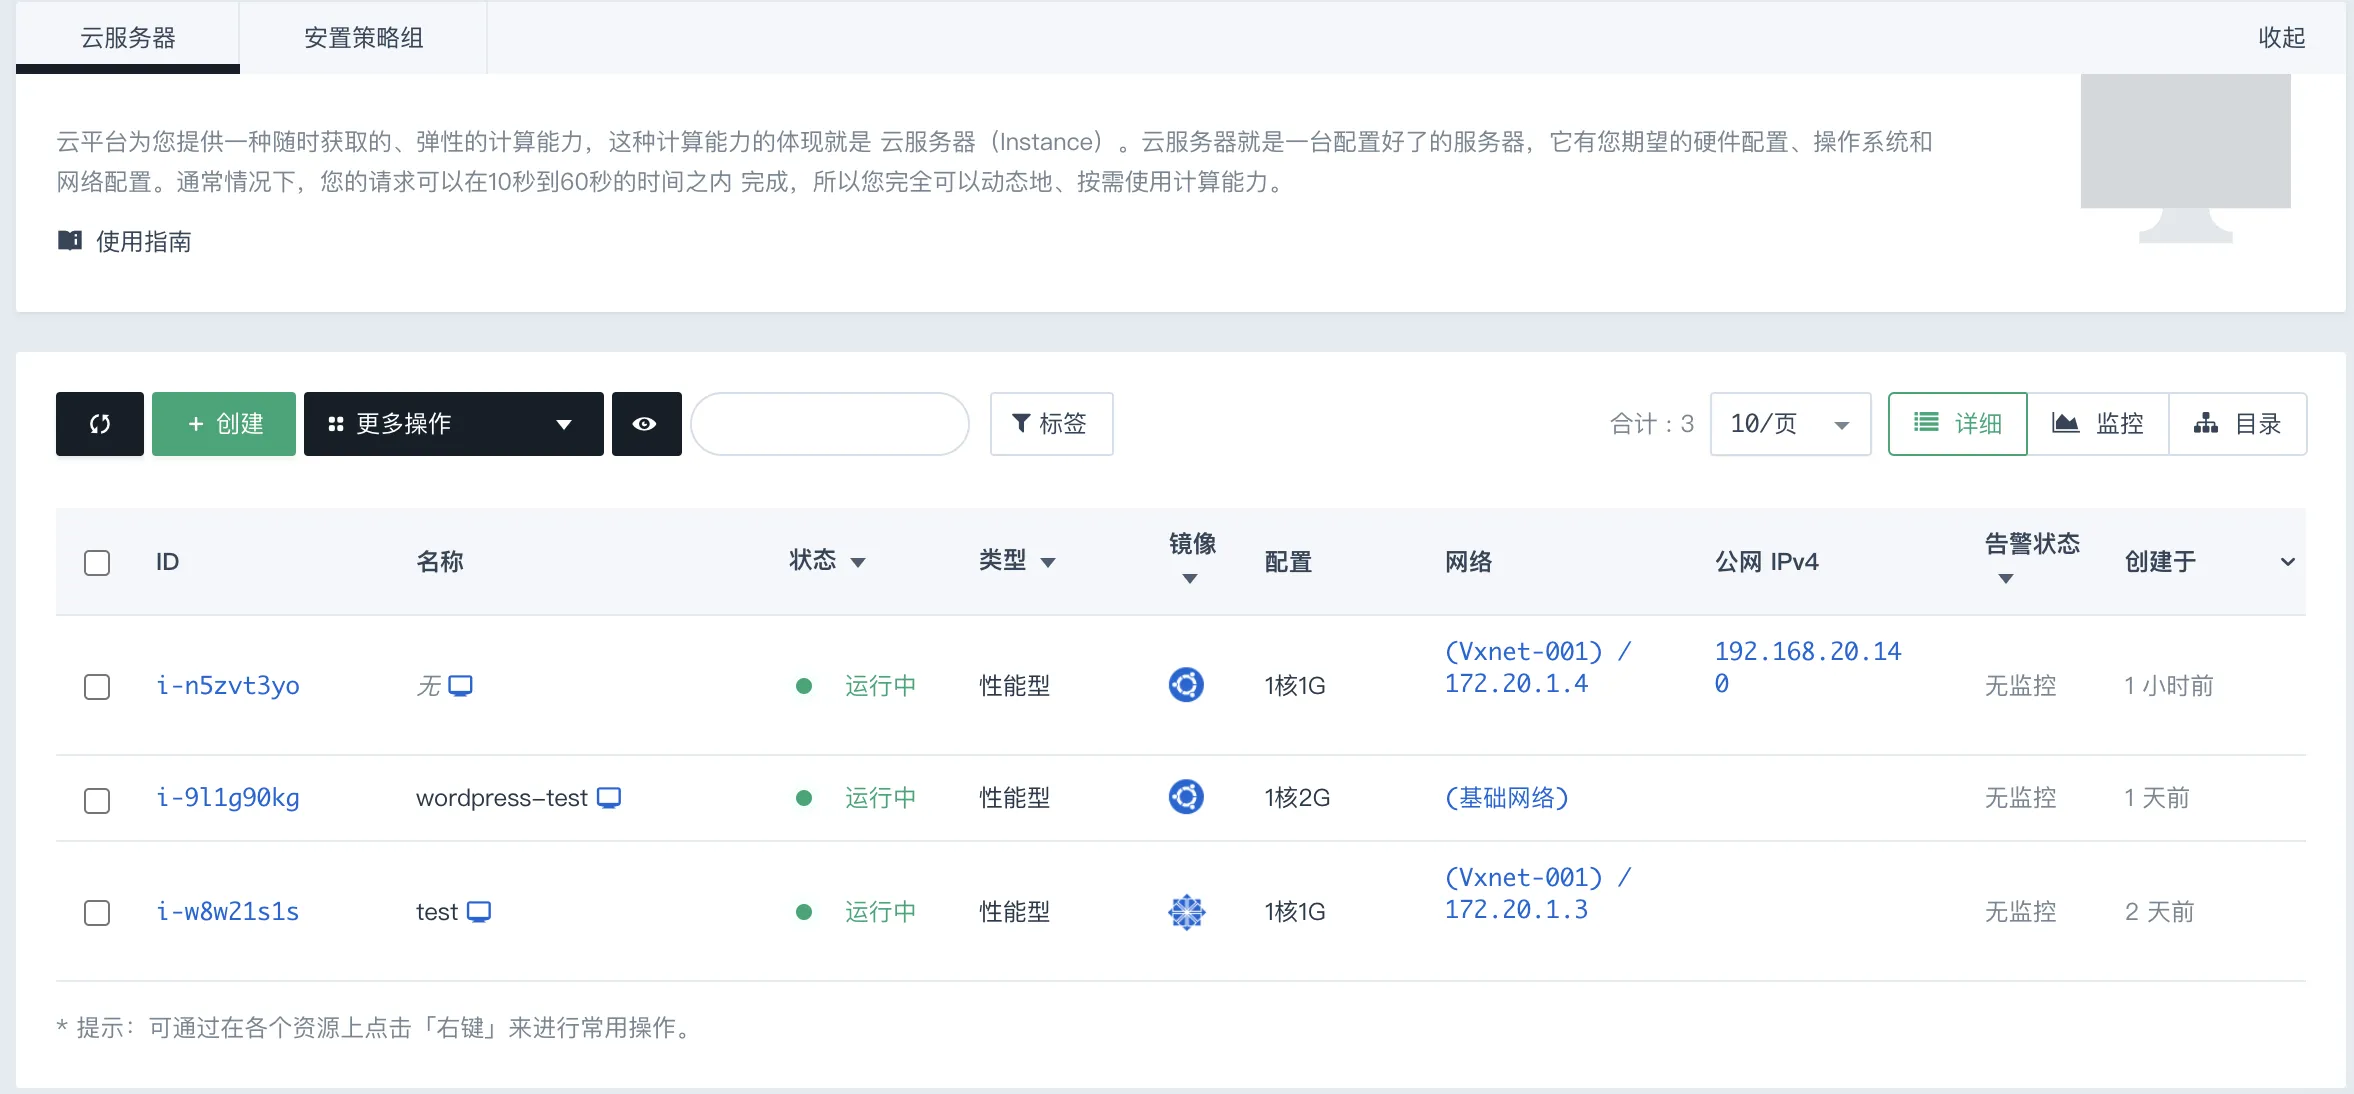Open instance i-w8w21s1s
The height and width of the screenshot is (1094, 2354).
coord(228,912)
